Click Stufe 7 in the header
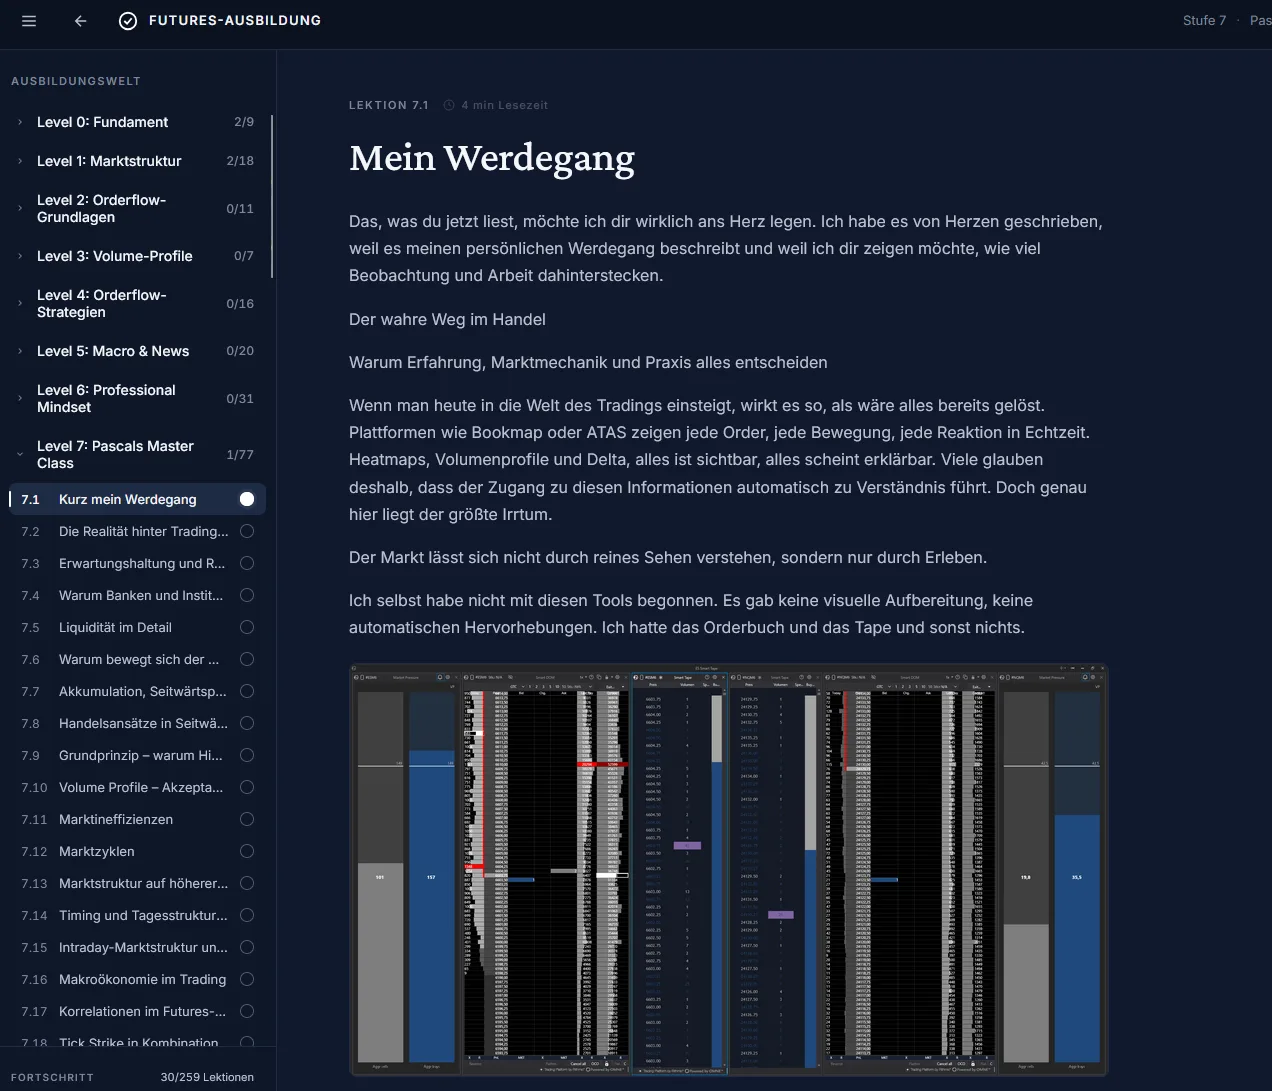The width and height of the screenshot is (1272, 1091). [x=1204, y=20]
